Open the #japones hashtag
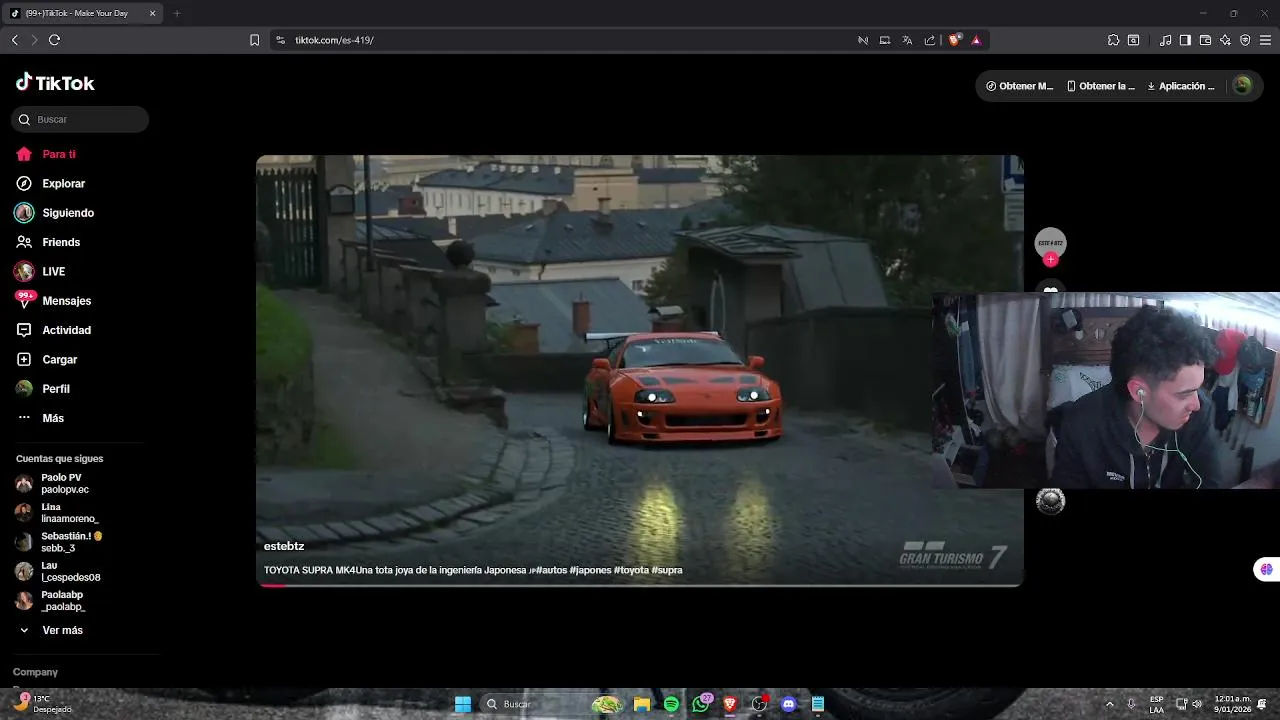The height and width of the screenshot is (720, 1280). click(590, 570)
